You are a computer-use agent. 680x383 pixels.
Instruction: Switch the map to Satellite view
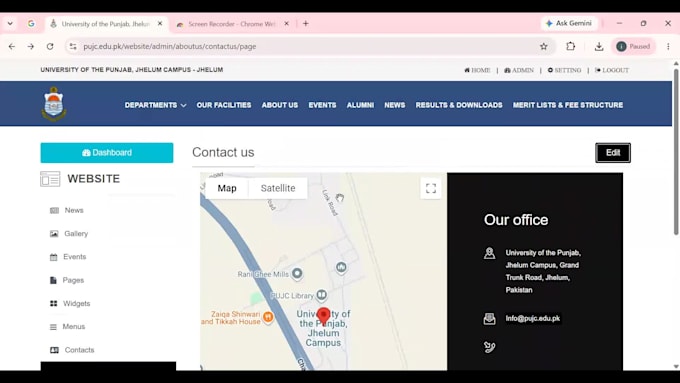tap(278, 188)
